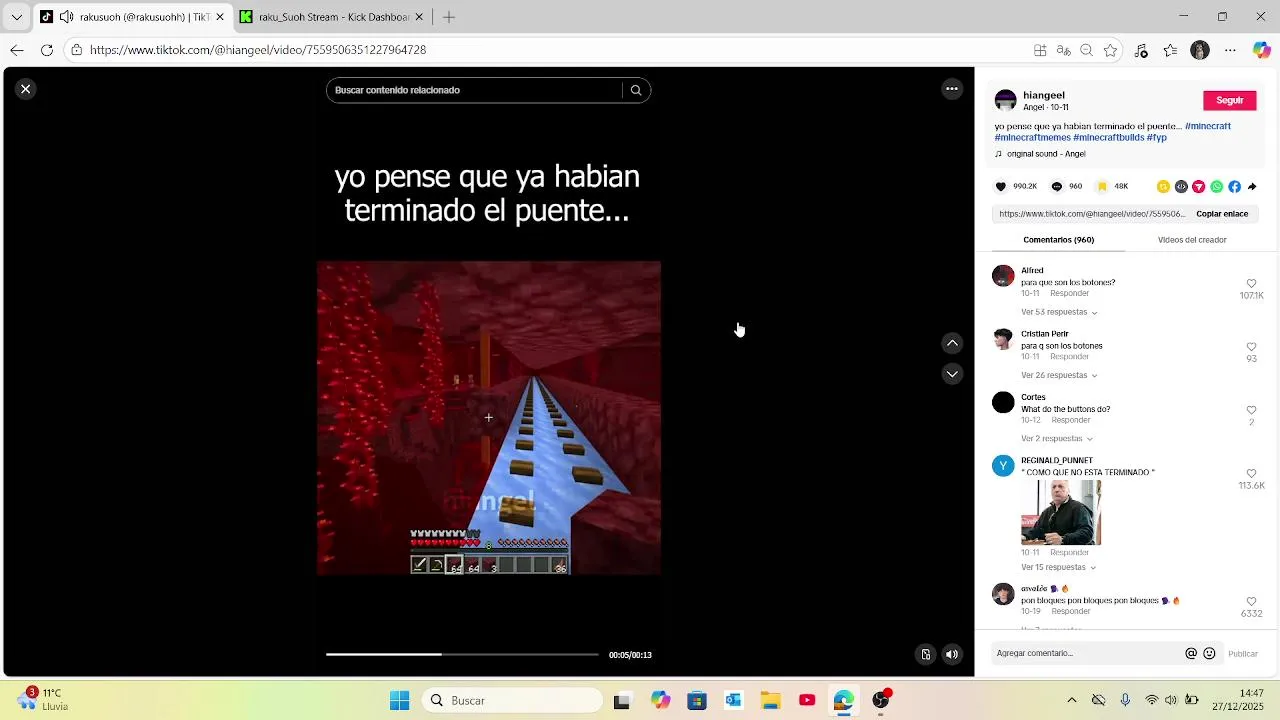Open the weather widget showing 11°C

(42, 699)
